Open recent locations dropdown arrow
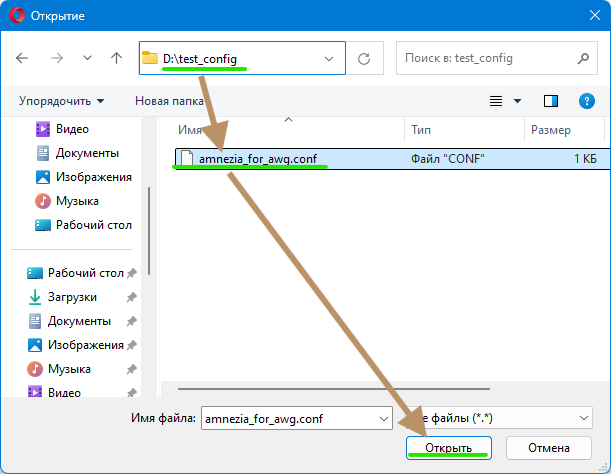611x474 pixels. (x=87, y=59)
